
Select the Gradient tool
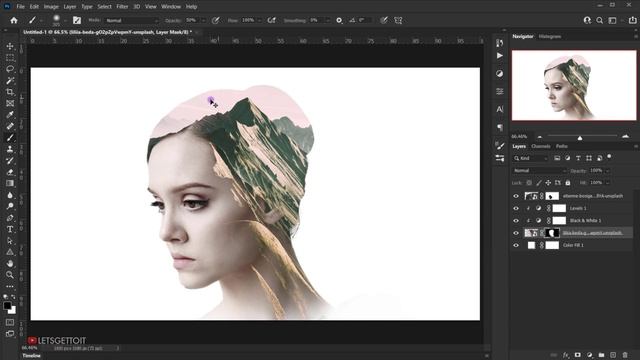10,183
